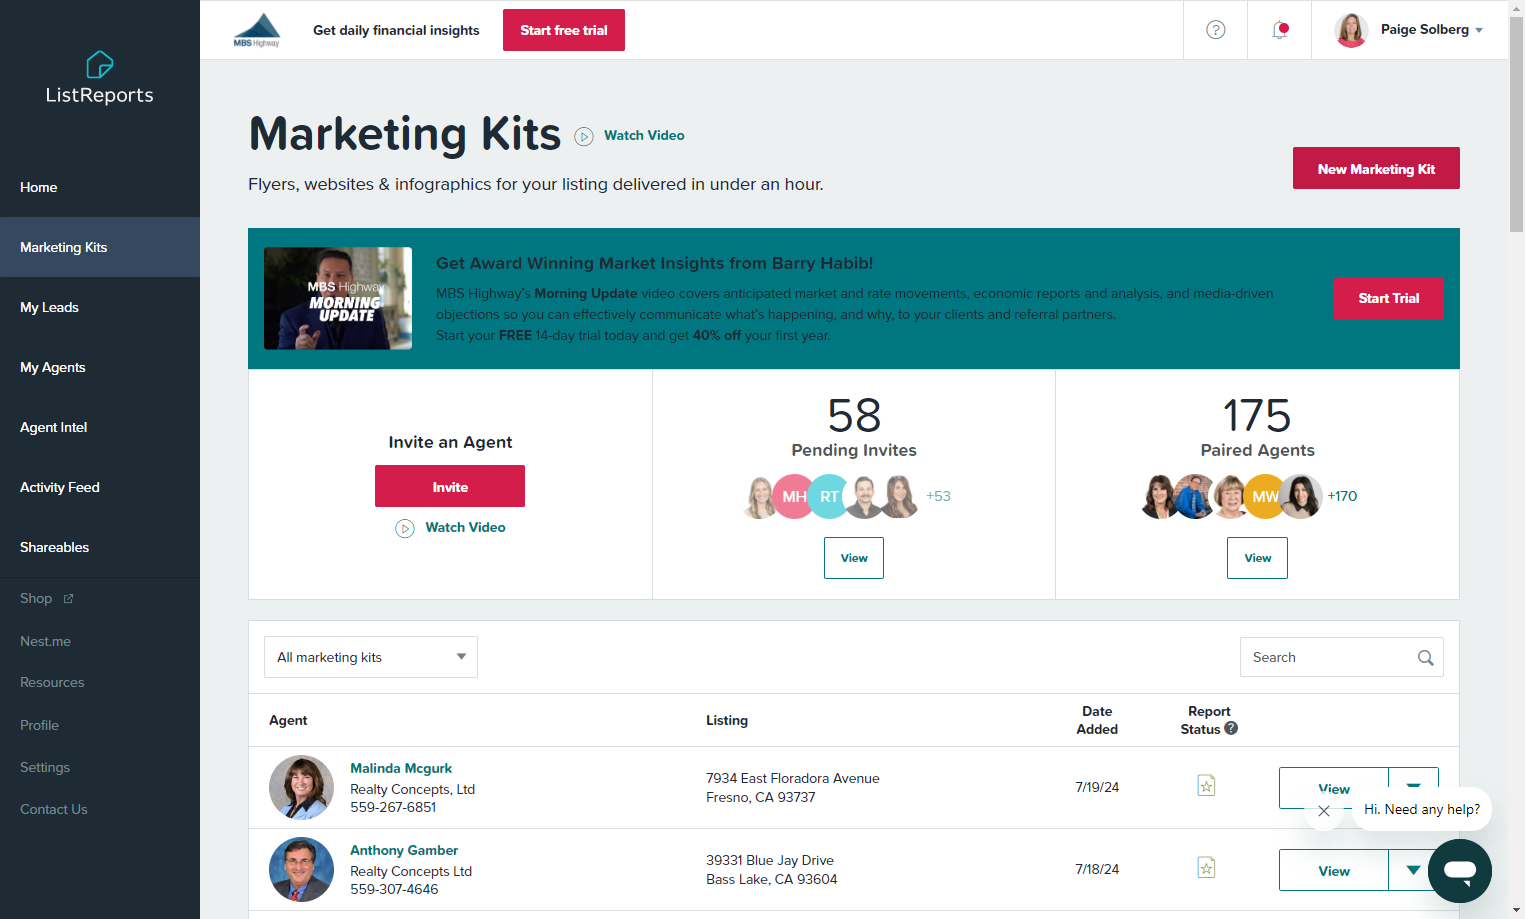
Task: Click the Invite button
Action: pyautogui.click(x=450, y=486)
